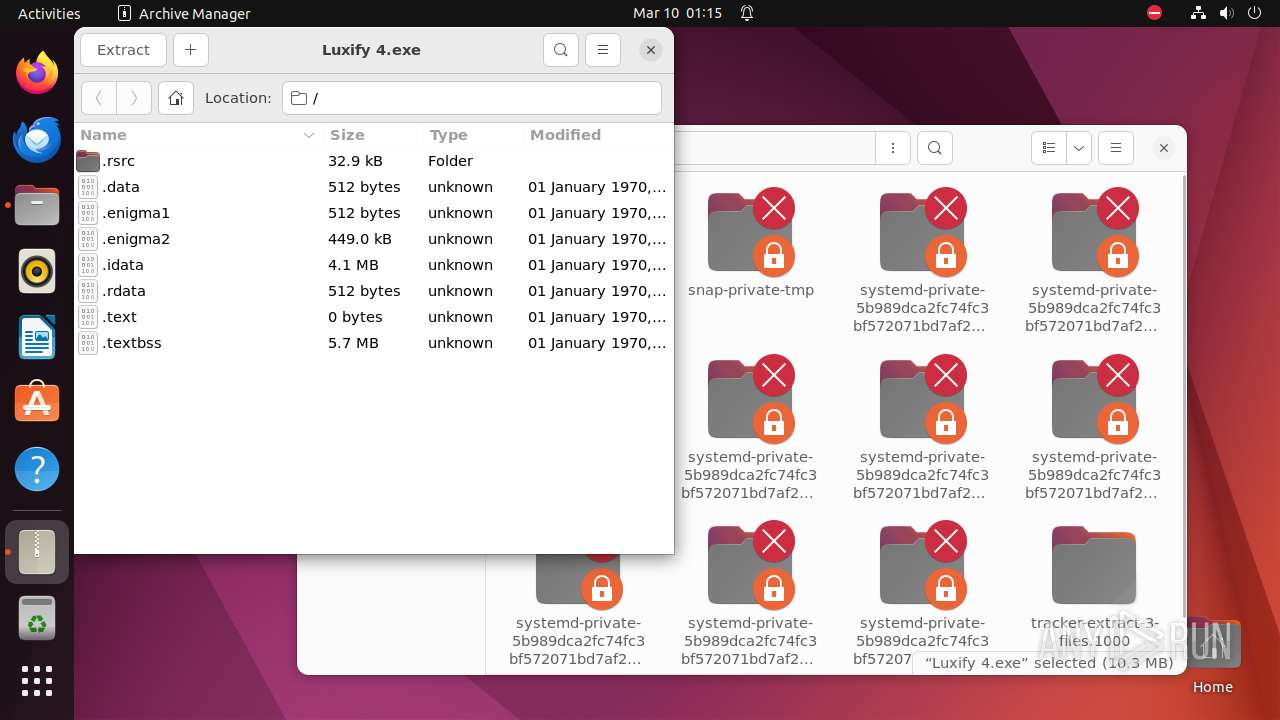Open Ubuntu Software from the dock
The width and height of the screenshot is (1280, 720).
click(37, 403)
